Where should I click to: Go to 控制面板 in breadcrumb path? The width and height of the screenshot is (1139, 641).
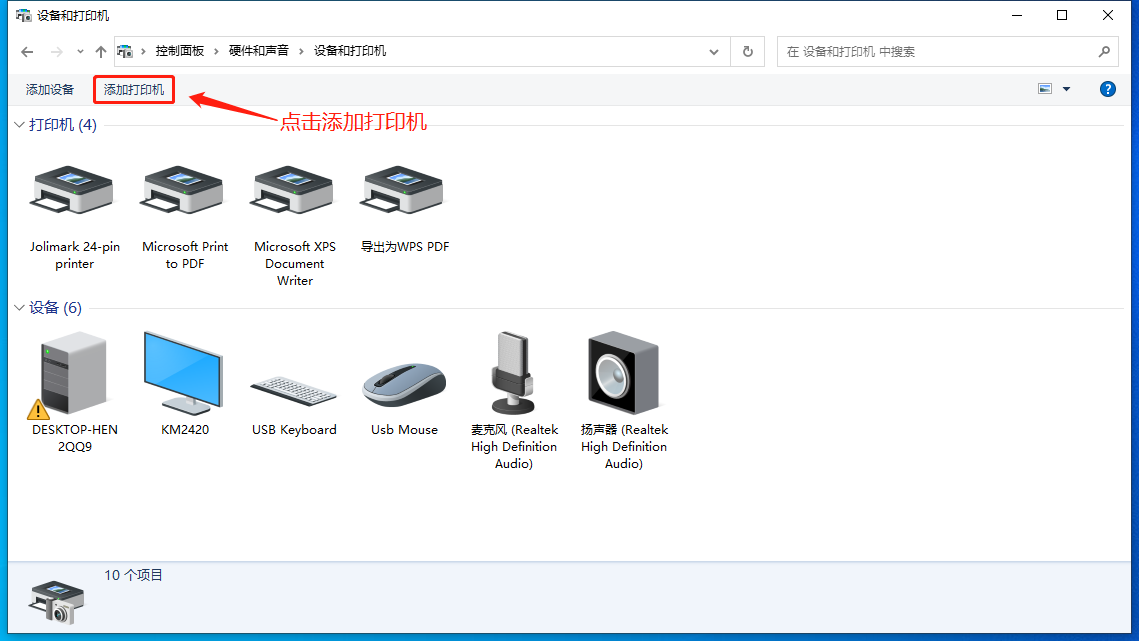click(179, 51)
